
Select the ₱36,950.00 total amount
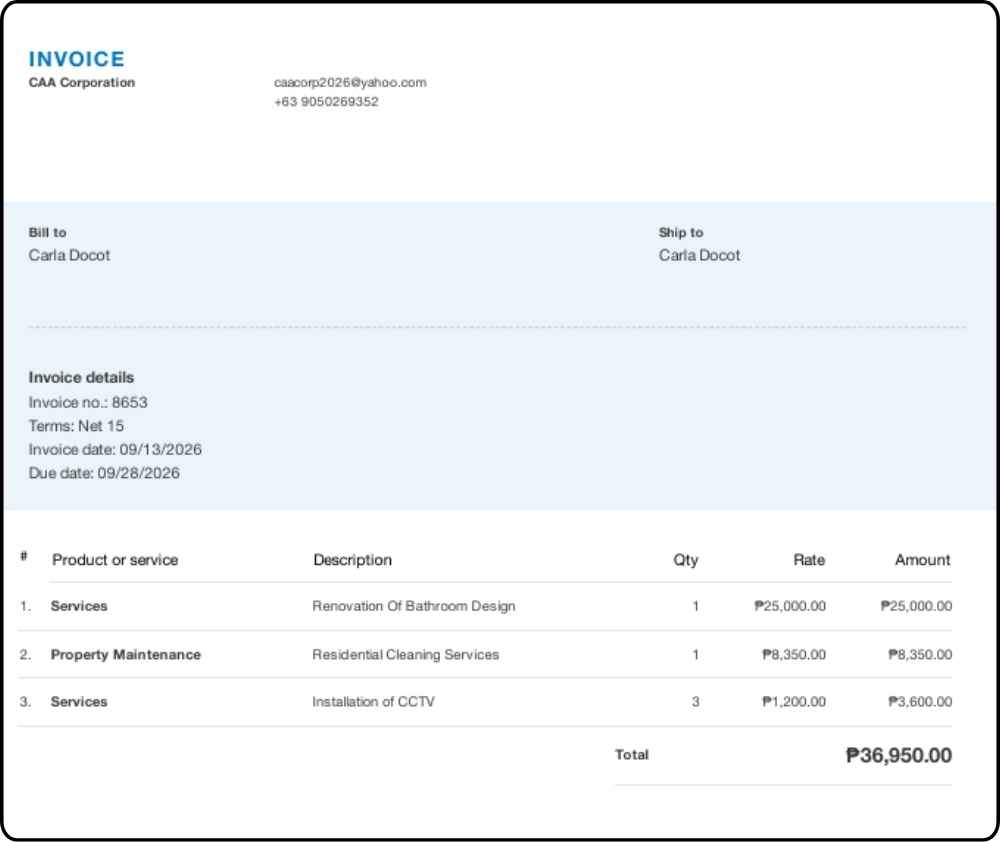click(899, 756)
